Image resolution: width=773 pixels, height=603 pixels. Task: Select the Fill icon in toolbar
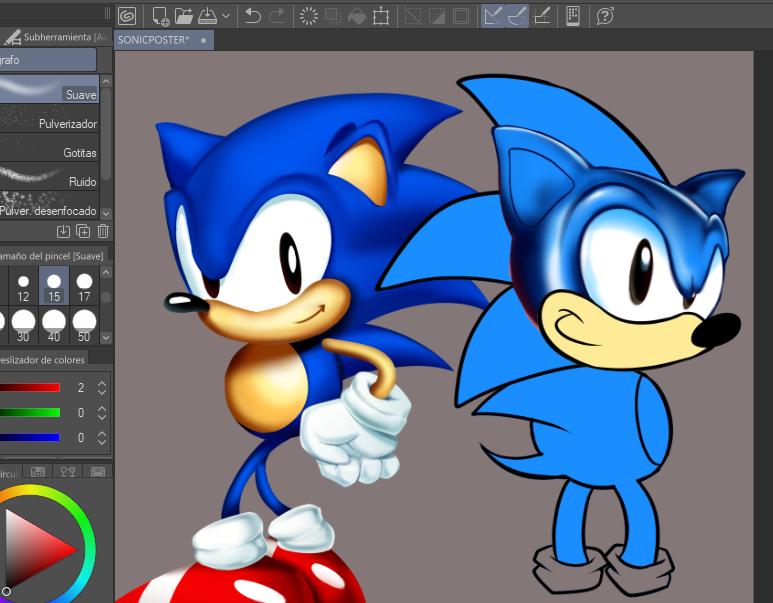click(x=357, y=16)
